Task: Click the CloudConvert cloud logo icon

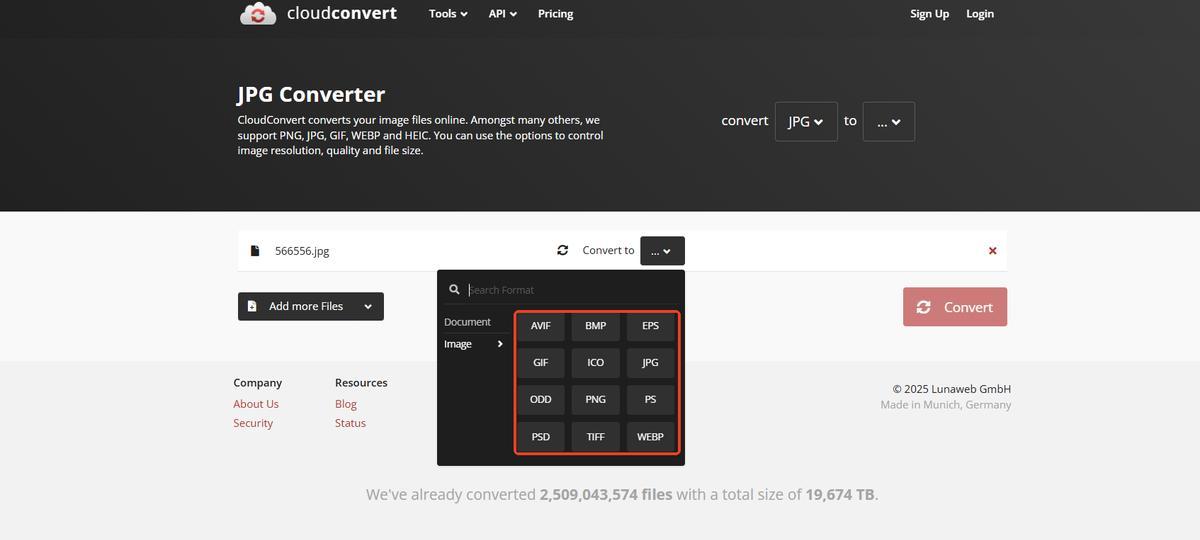Action: click(x=258, y=14)
